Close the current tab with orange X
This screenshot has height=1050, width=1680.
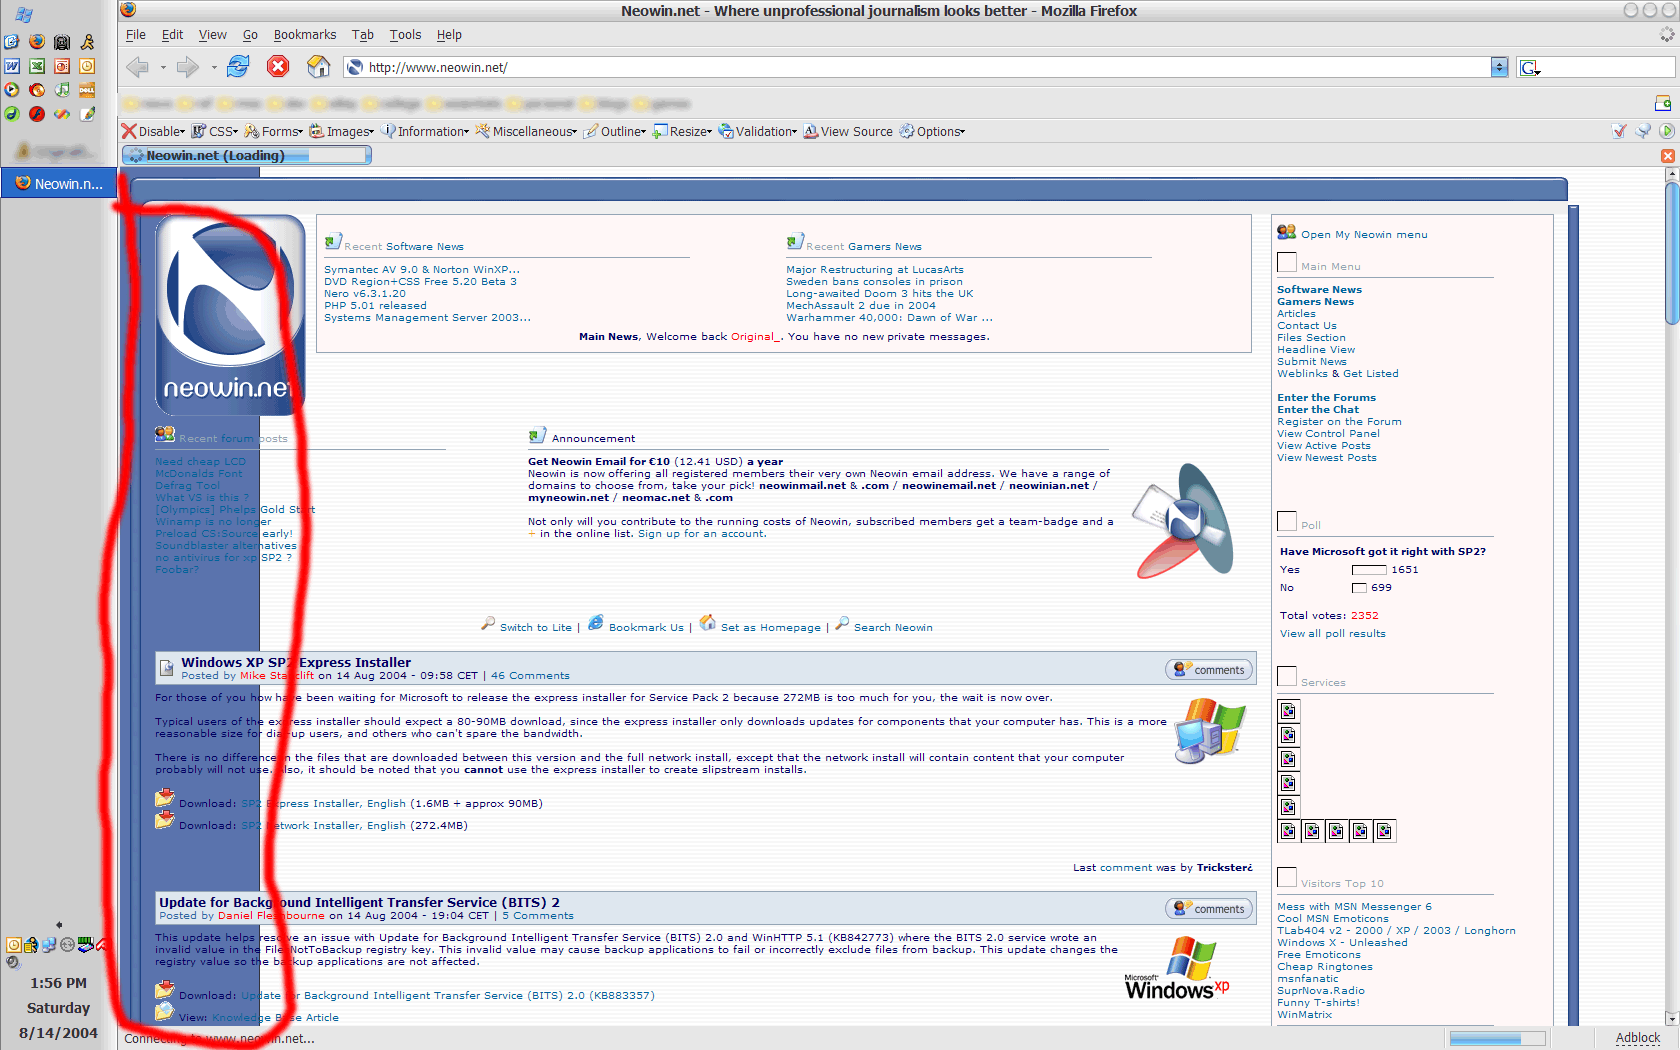tap(1667, 156)
